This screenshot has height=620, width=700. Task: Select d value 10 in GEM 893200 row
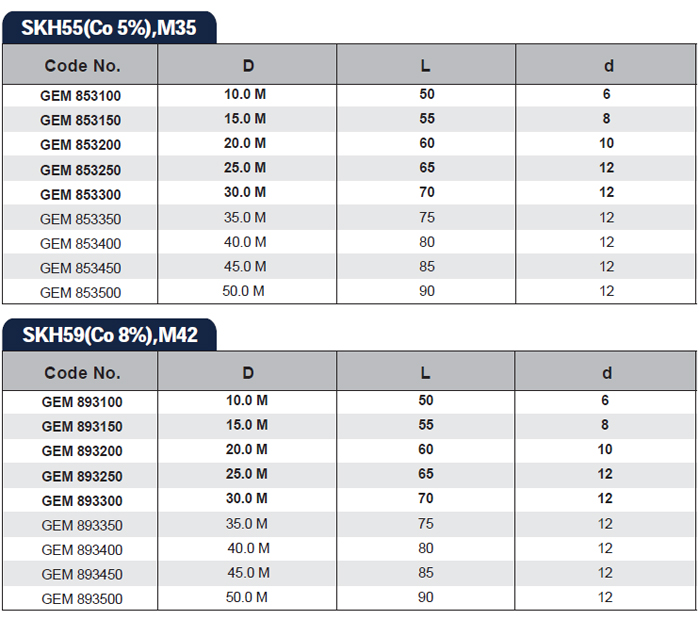point(606,450)
